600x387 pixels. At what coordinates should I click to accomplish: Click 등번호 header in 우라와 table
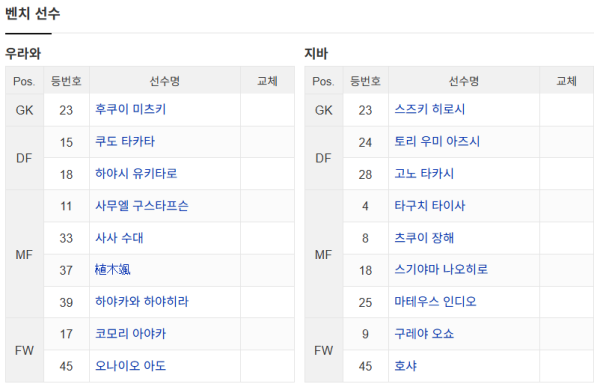(66, 81)
